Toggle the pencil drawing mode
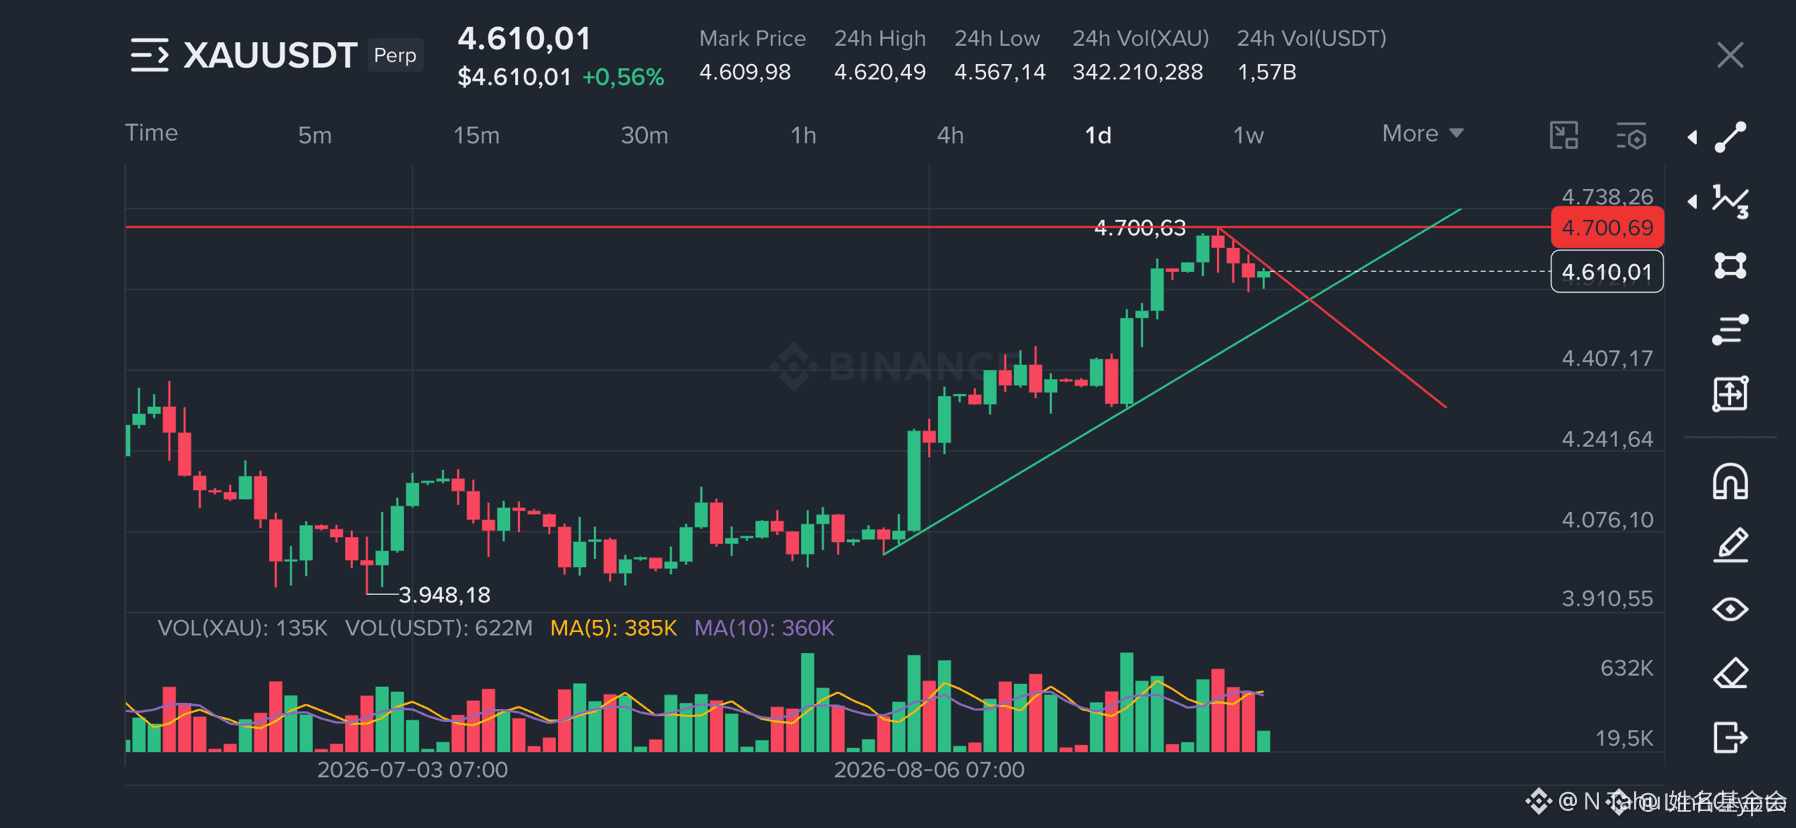This screenshot has height=828, width=1796. [1730, 546]
